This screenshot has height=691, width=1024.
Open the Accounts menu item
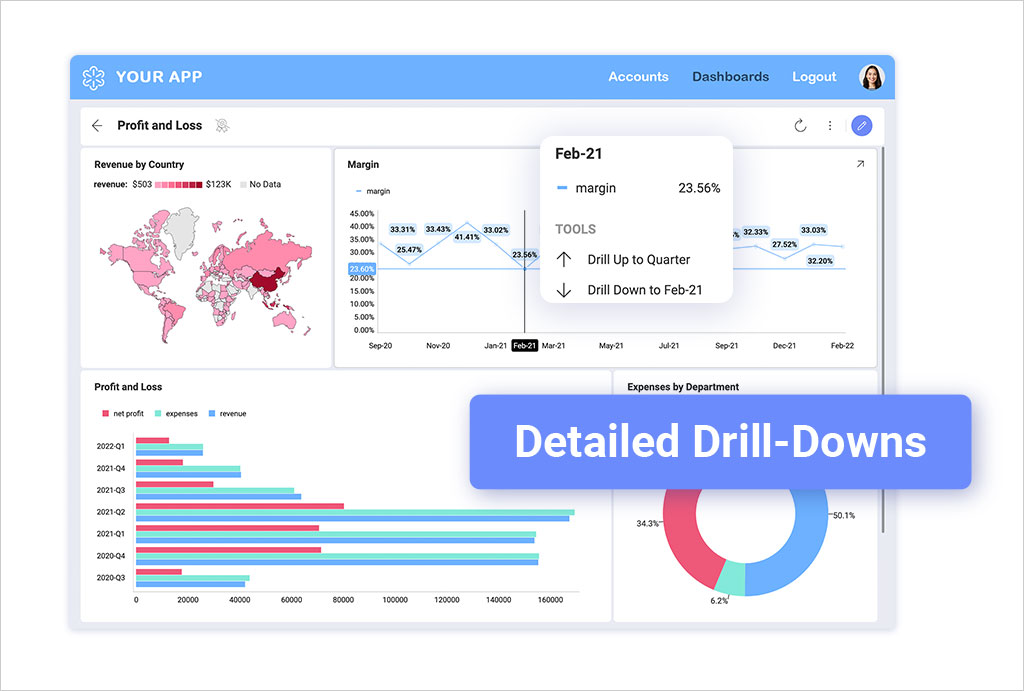point(638,77)
